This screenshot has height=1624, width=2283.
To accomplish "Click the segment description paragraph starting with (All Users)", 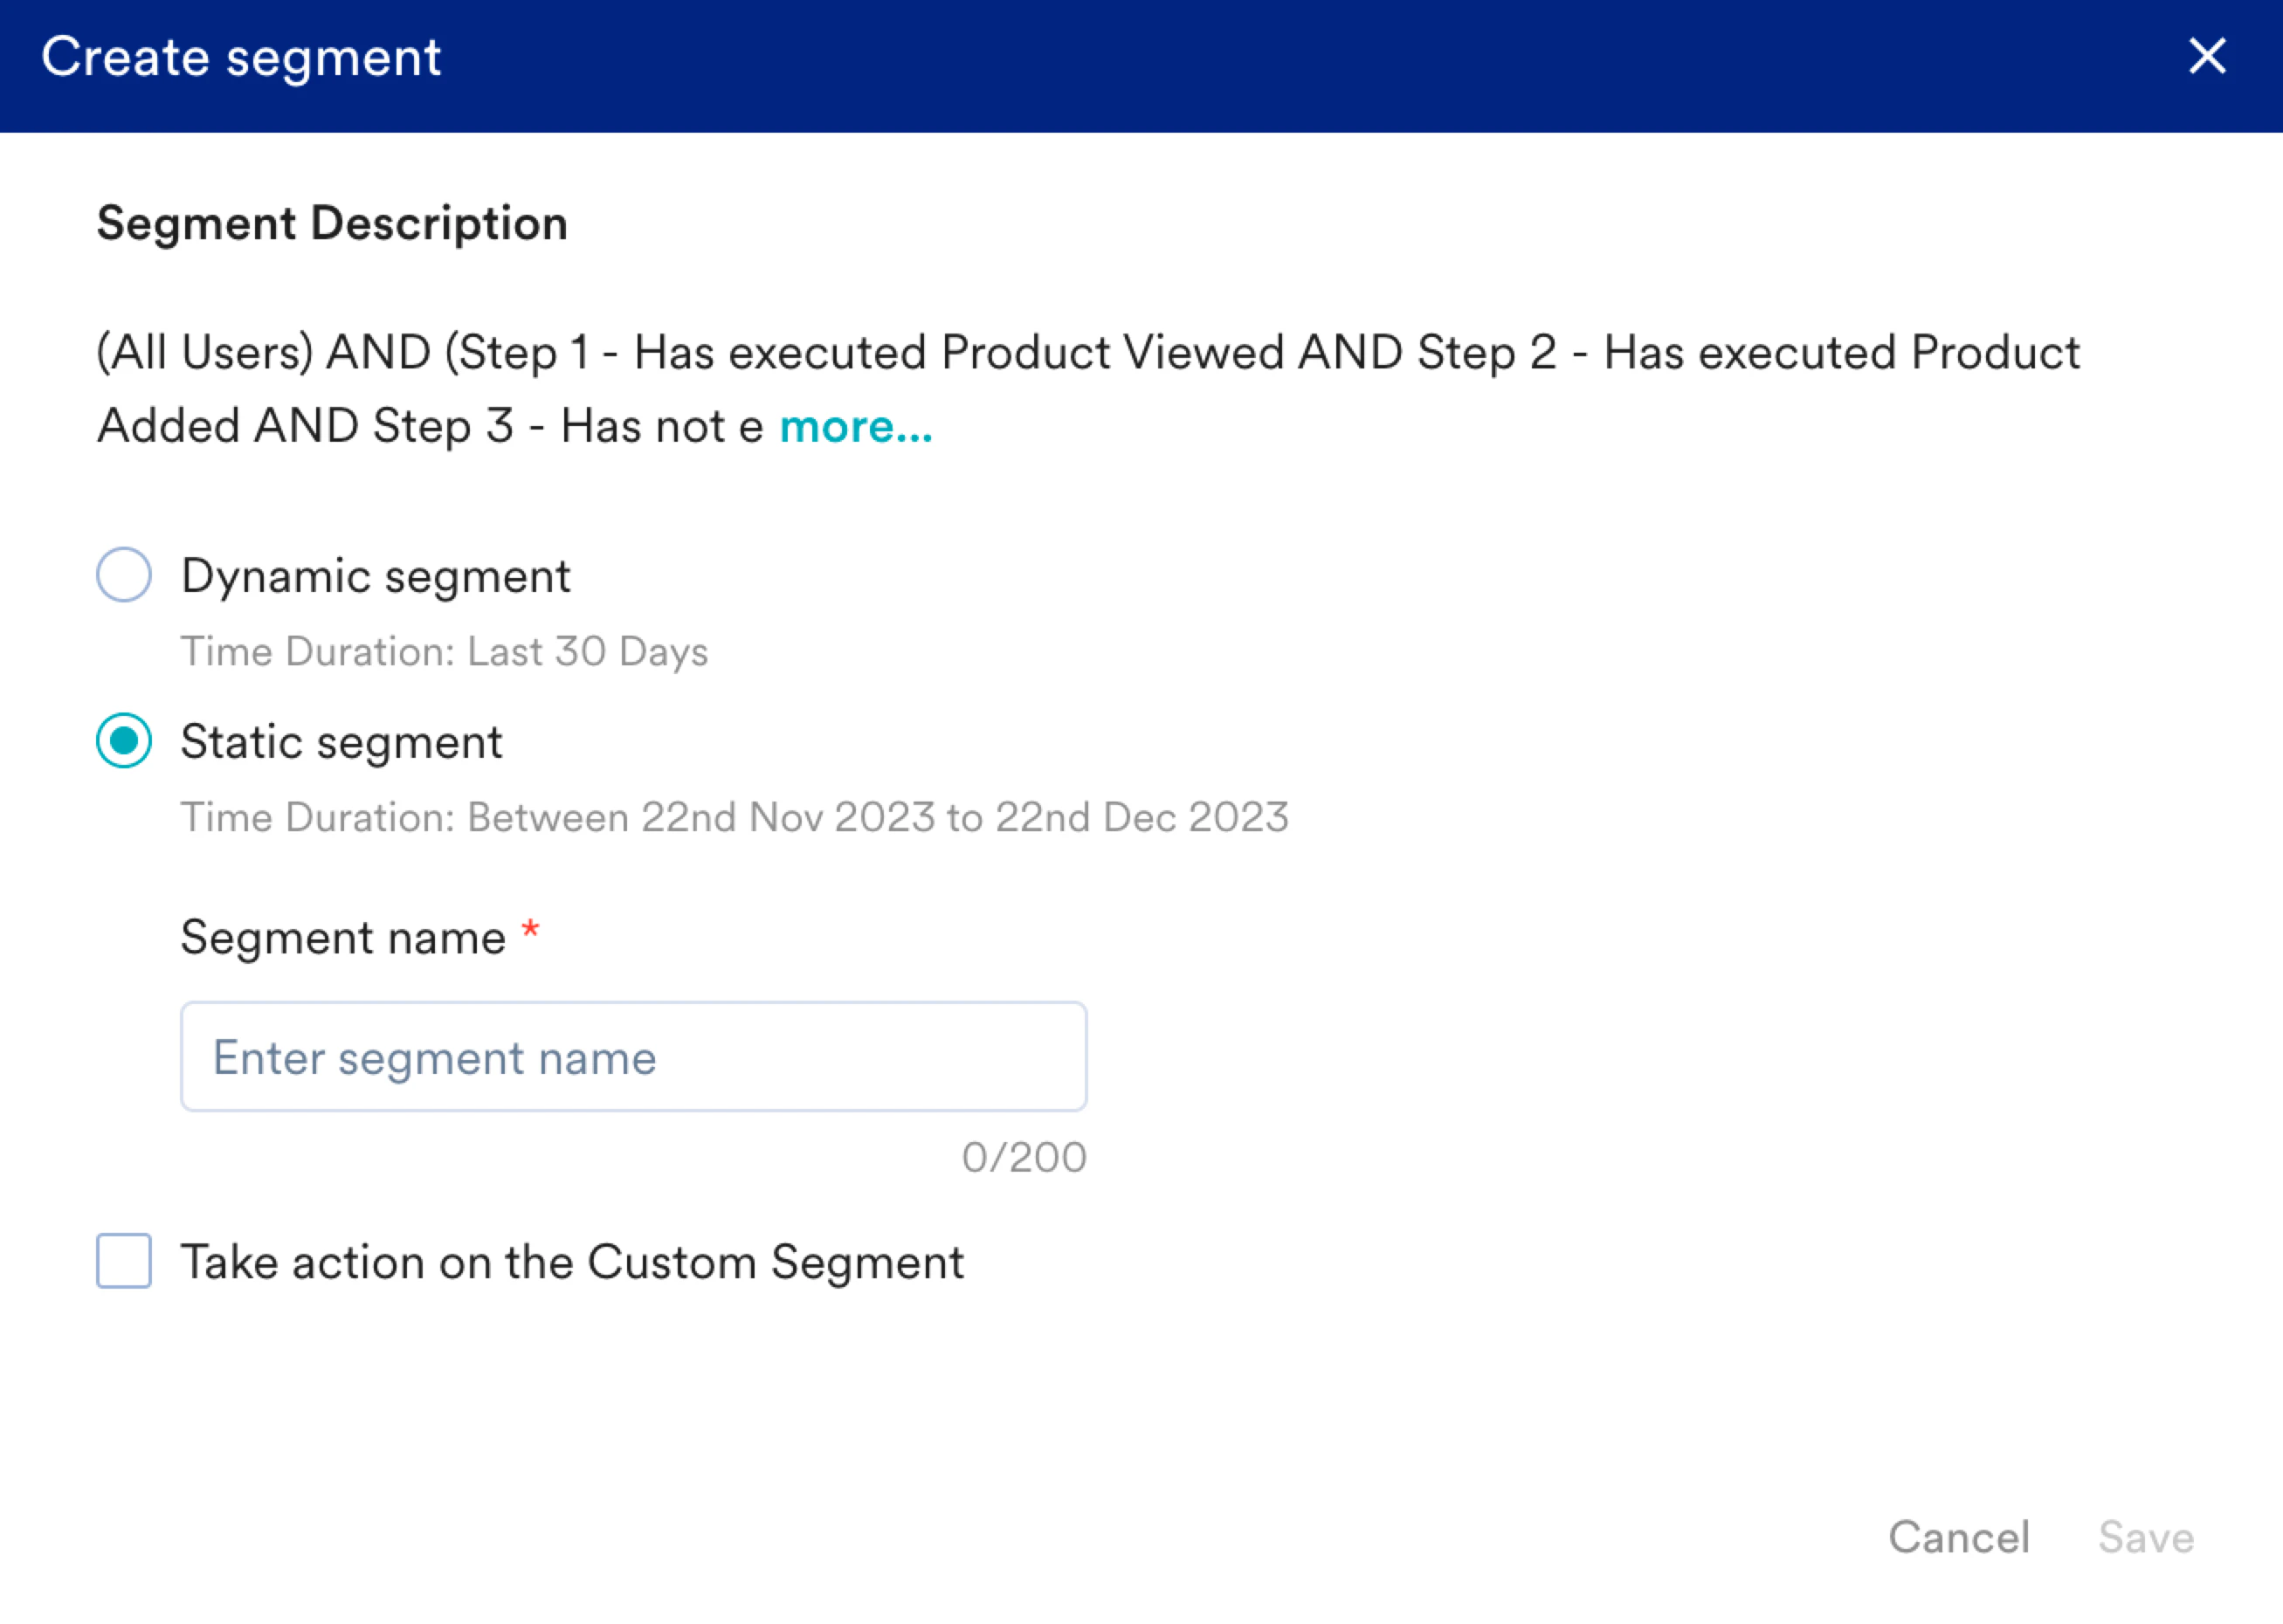I will coord(1087,353).
